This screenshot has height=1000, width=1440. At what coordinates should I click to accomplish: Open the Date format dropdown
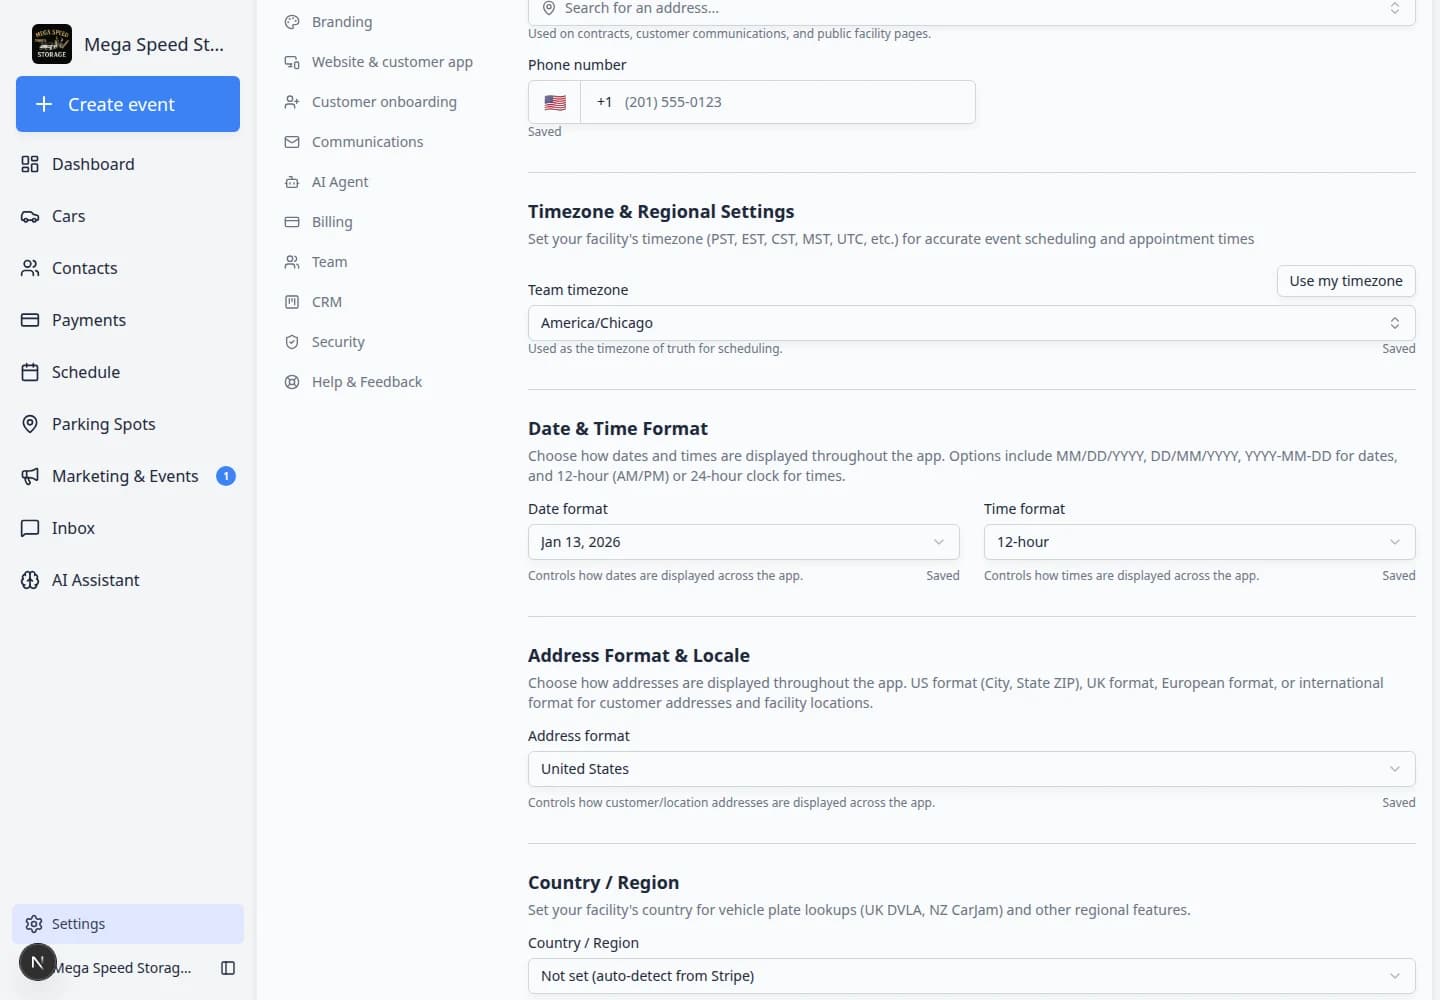[743, 542]
